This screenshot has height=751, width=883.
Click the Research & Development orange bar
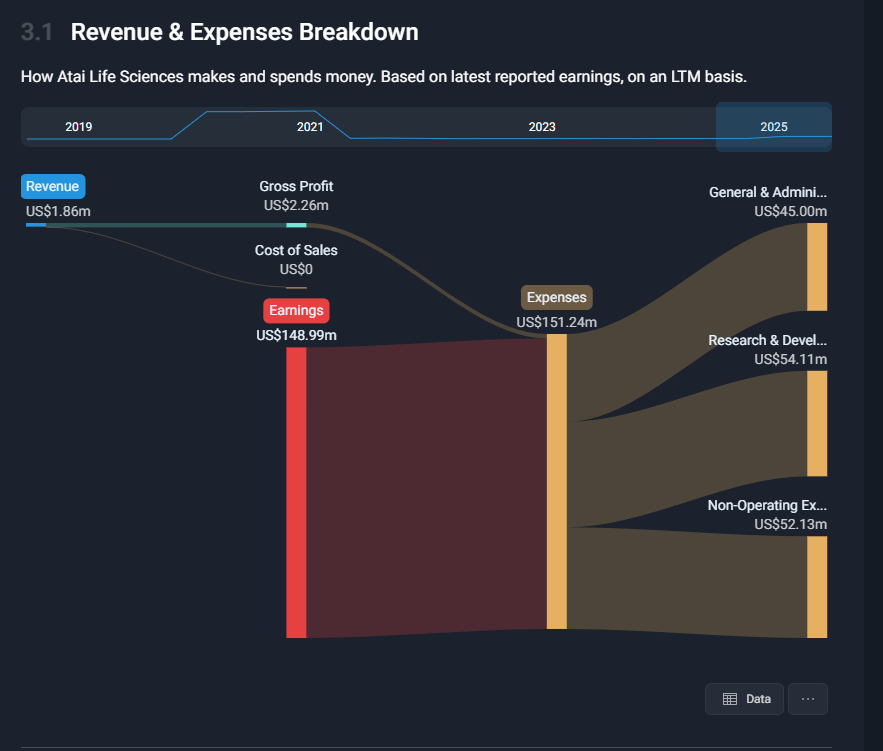817,423
